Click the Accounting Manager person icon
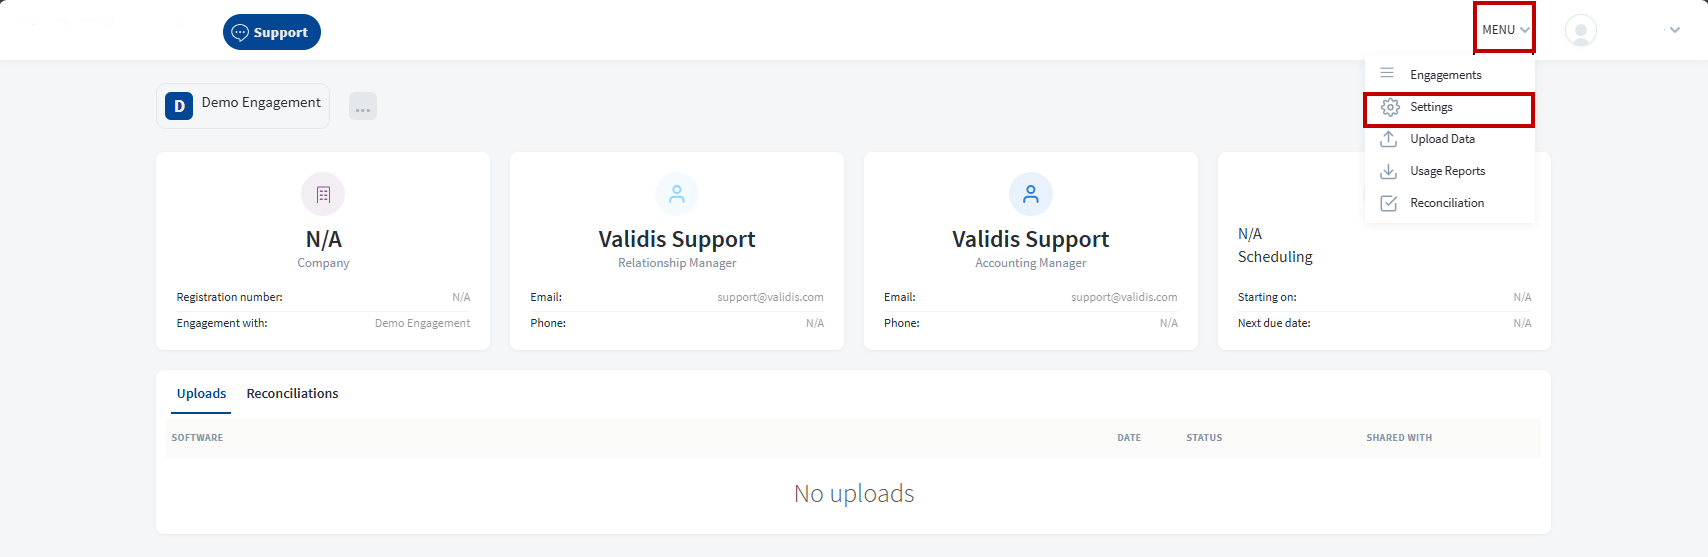This screenshot has width=1708, height=557. (x=1031, y=194)
